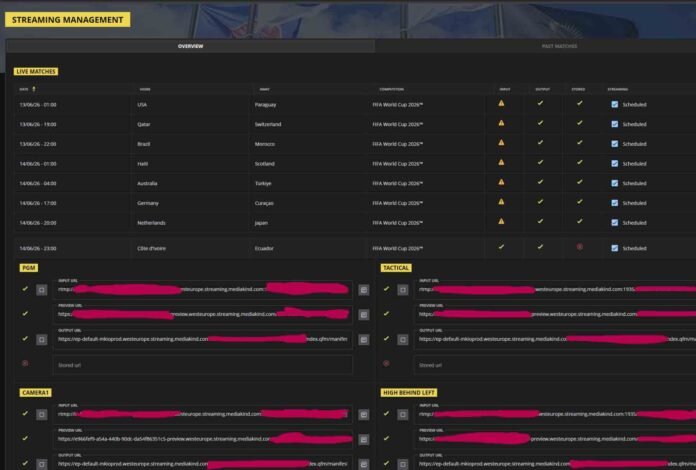Image resolution: width=696 pixels, height=470 pixels.
Task: Select the Côte d'Ivoire home team cell
Action: [x=151, y=249]
